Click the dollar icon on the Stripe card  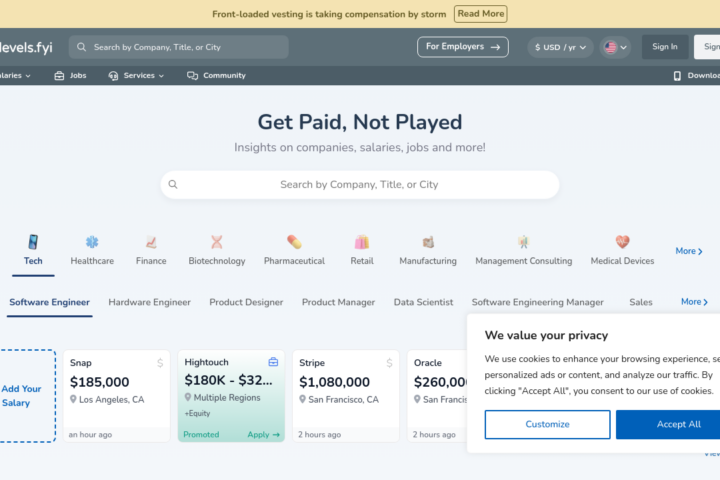pos(389,363)
